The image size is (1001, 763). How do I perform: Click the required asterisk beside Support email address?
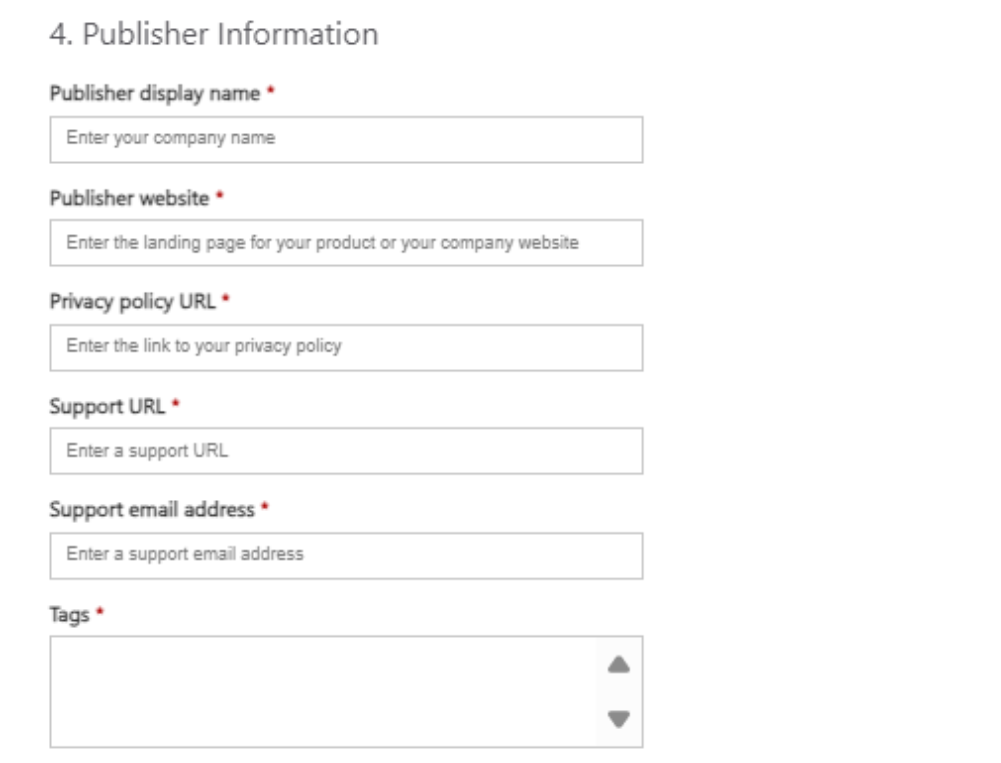[x=265, y=509]
